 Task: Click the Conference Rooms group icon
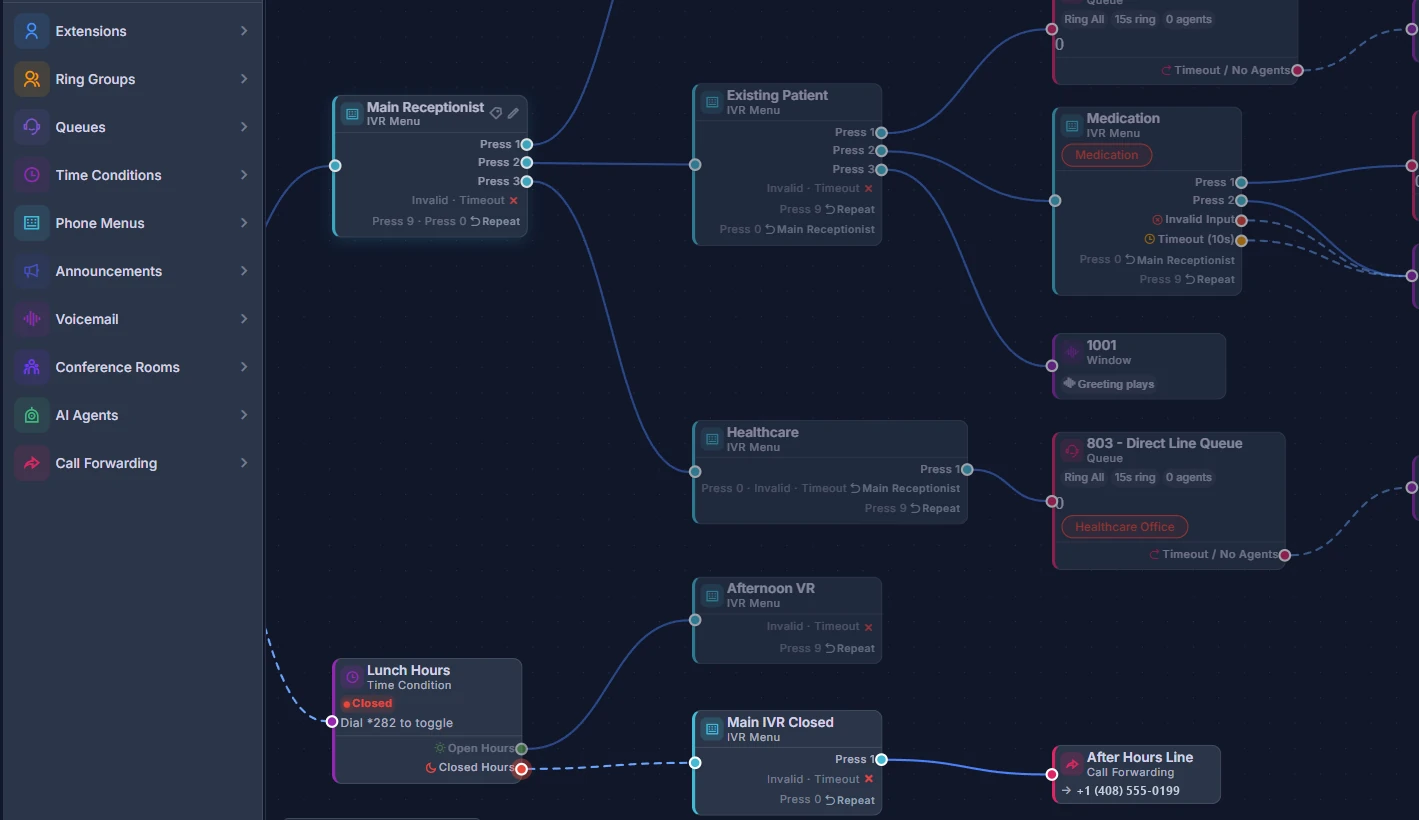click(32, 367)
